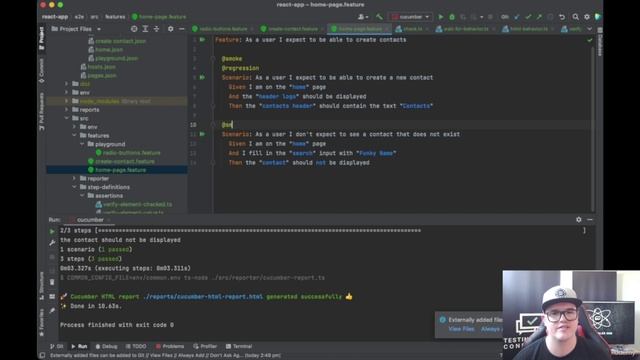
Task: Click the features breadcrumb in navigation bar
Action: (115, 17)
